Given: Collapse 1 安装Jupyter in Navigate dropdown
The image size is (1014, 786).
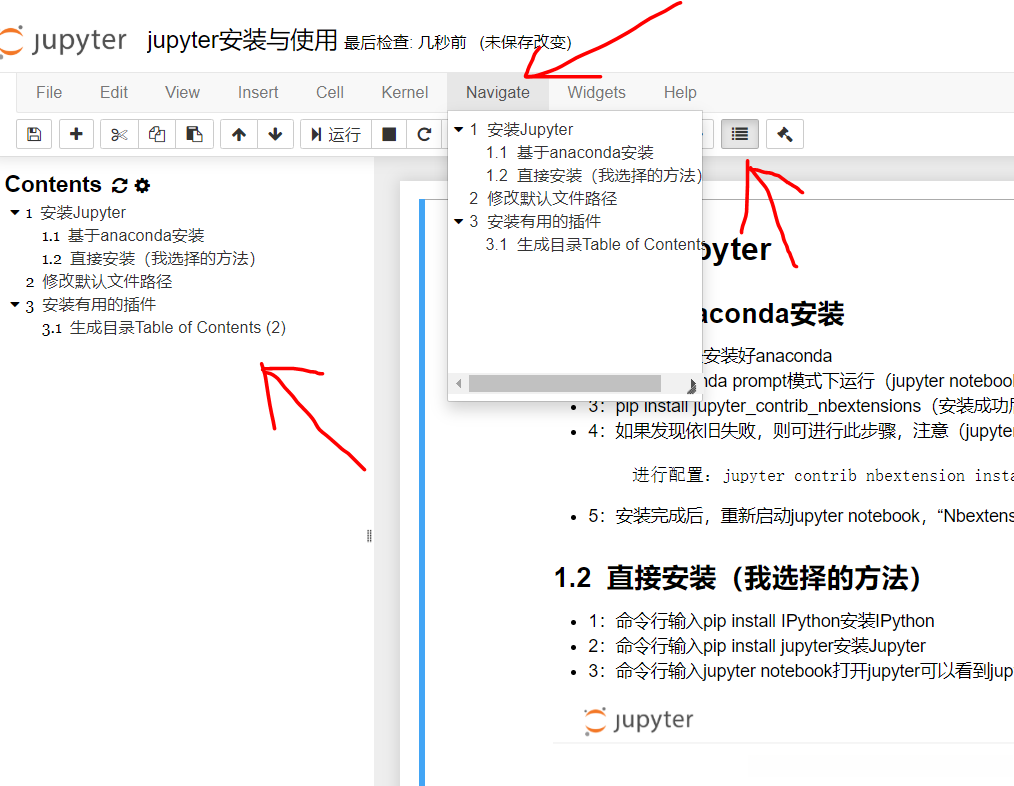Looking at the screenshot, I should point(458,129).
